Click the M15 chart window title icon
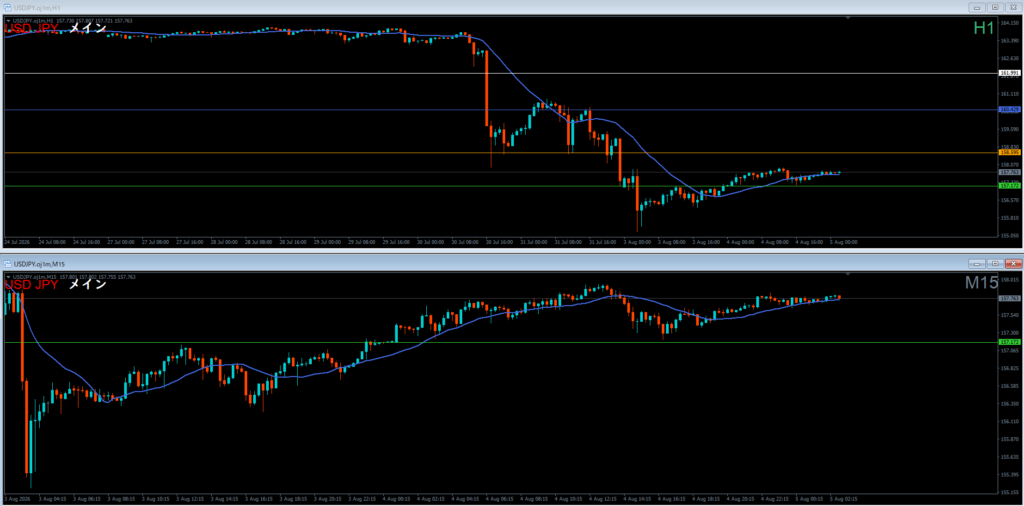Image resolution: width=1024 pixels, height=506 pixels. [8, 264]
